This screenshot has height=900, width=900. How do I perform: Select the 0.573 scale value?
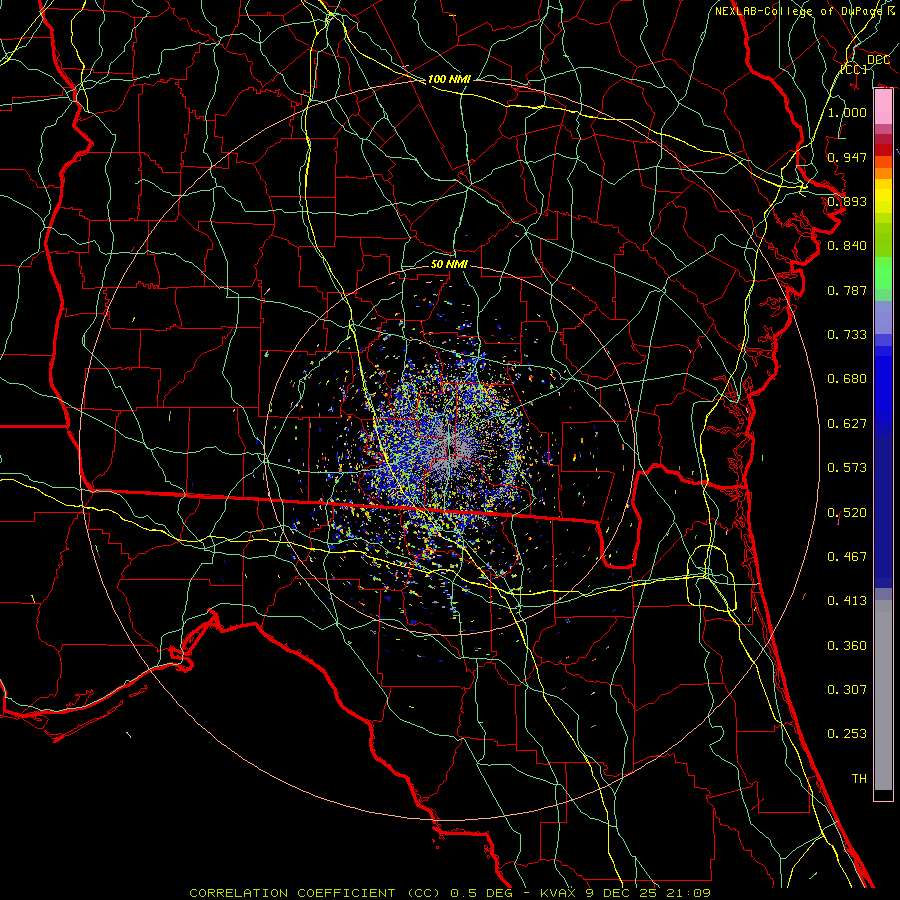point(847,468)
